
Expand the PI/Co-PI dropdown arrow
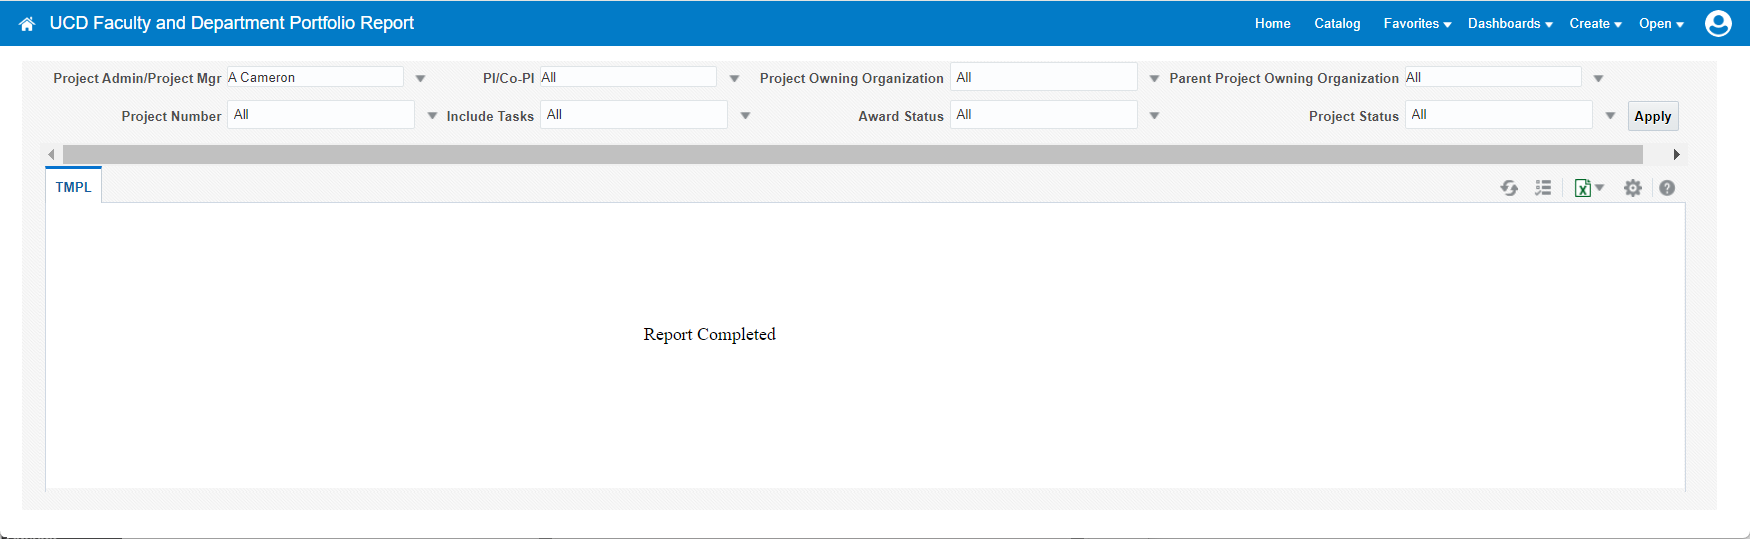[734, 78]
